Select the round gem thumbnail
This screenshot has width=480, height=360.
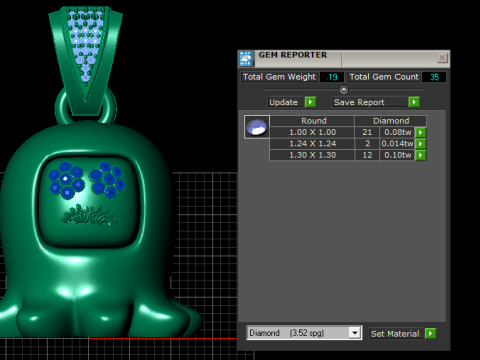pos(257,127)
